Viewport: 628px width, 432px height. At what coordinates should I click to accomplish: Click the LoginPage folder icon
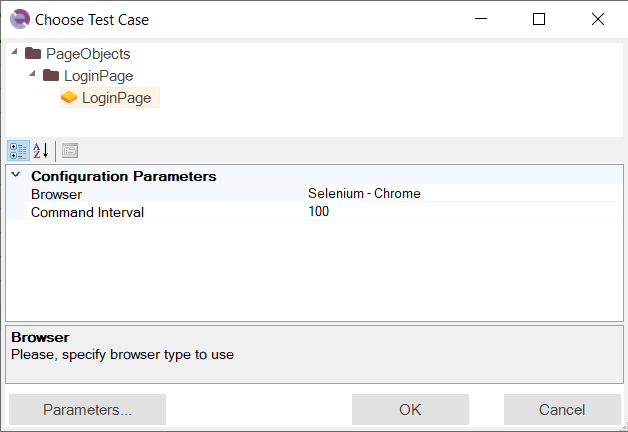pyautogui.click(x=51, y=75)
